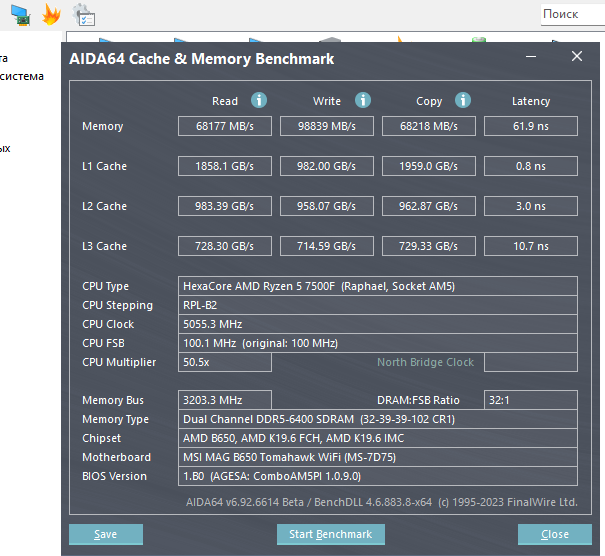Image resolution: width=605 pixels, height=556 pixels.
Task: Save the benchmark results
Action: (x=106, y=534)
